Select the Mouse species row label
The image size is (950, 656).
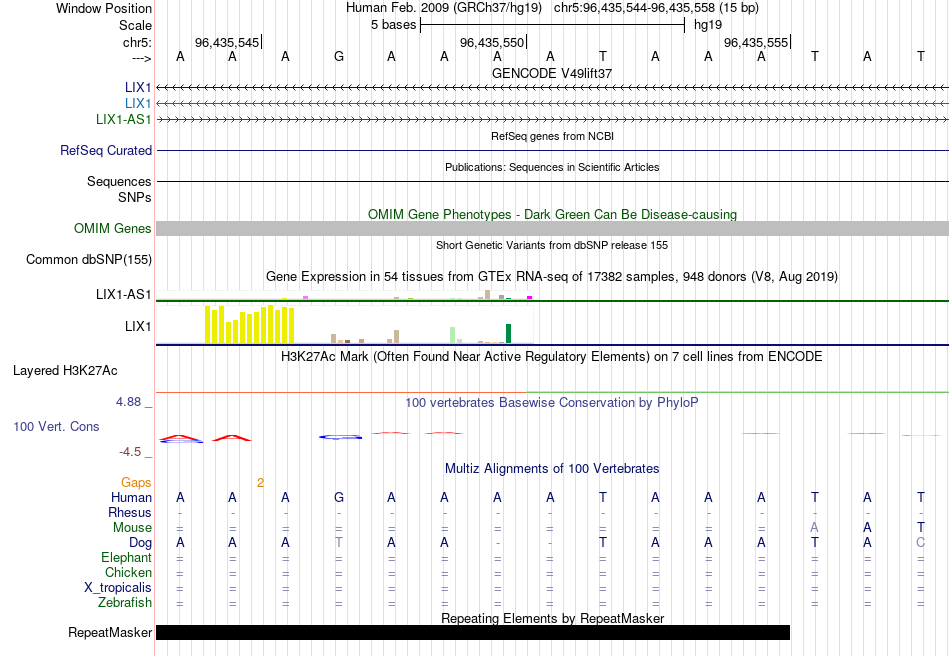(132, 528)
